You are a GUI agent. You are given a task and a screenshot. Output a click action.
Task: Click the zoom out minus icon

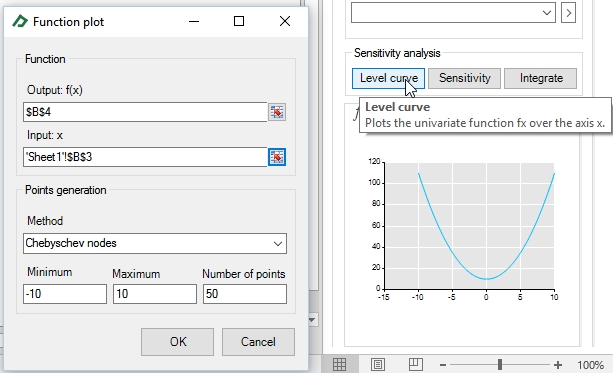point(443,365)
